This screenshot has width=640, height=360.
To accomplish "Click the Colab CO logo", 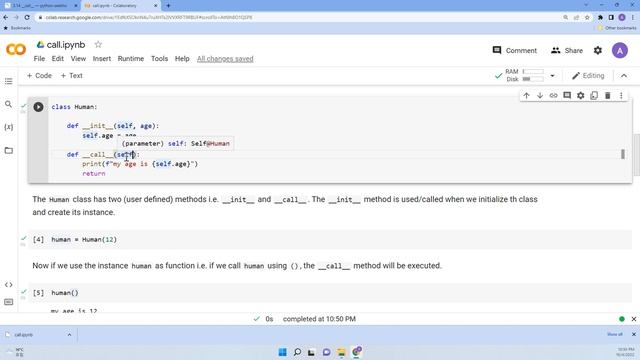I will 16,50.
